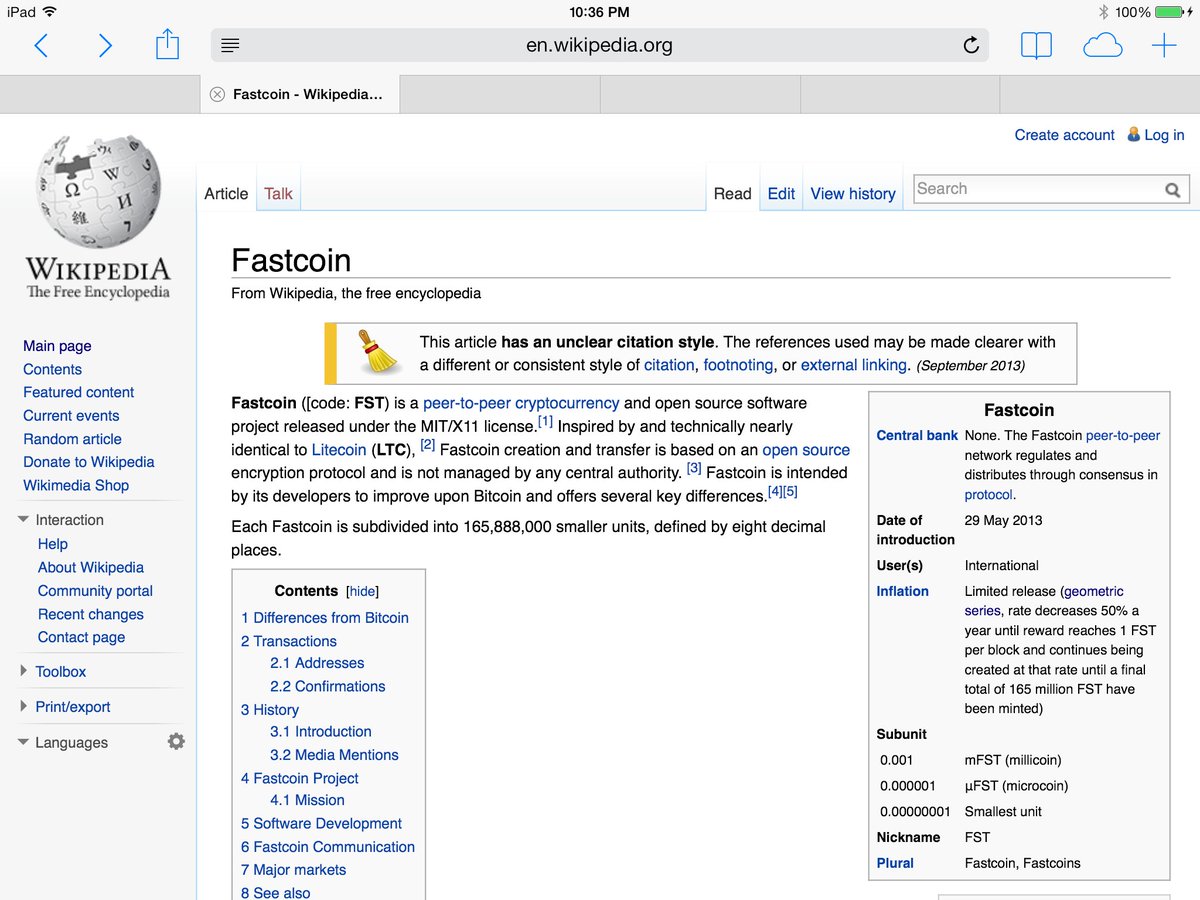Jump to 5 Software Development section
Screen dimensions: 1200x900
[x=321, y=824]
